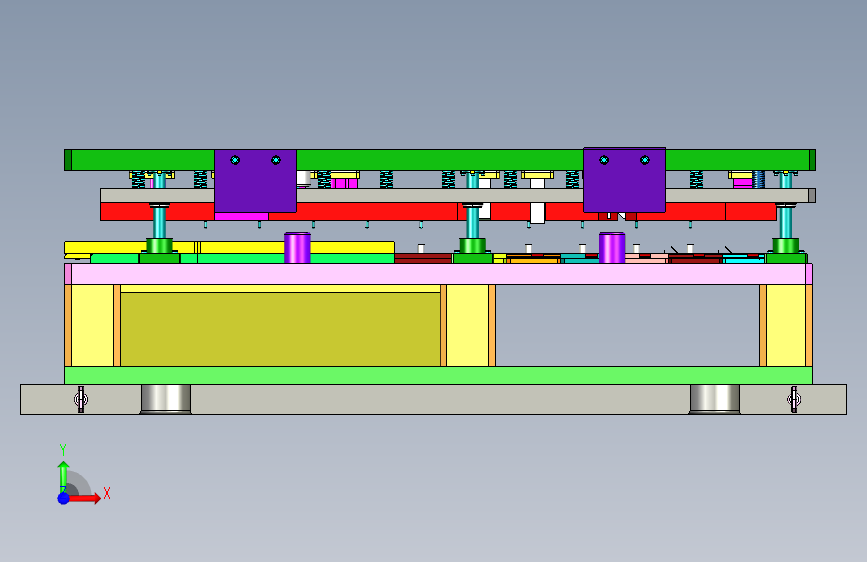
Task: Click the Y label on the axis triad
Action: pyautogui.click(x=63, y=450)
